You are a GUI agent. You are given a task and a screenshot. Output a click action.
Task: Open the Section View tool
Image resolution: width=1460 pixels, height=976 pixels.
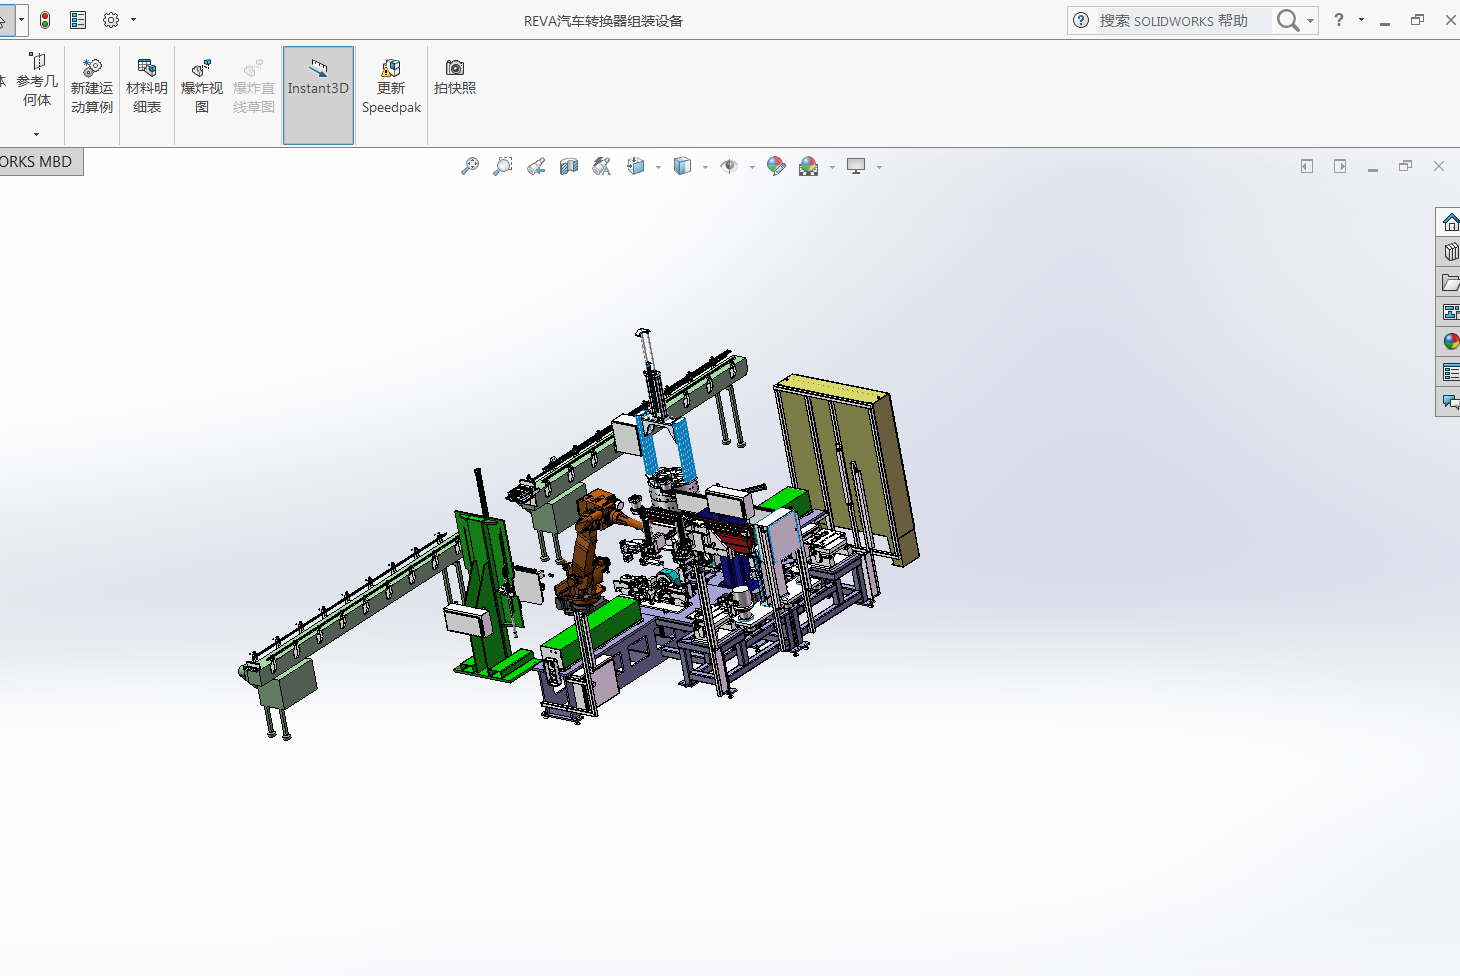click(x=569, y=167)
